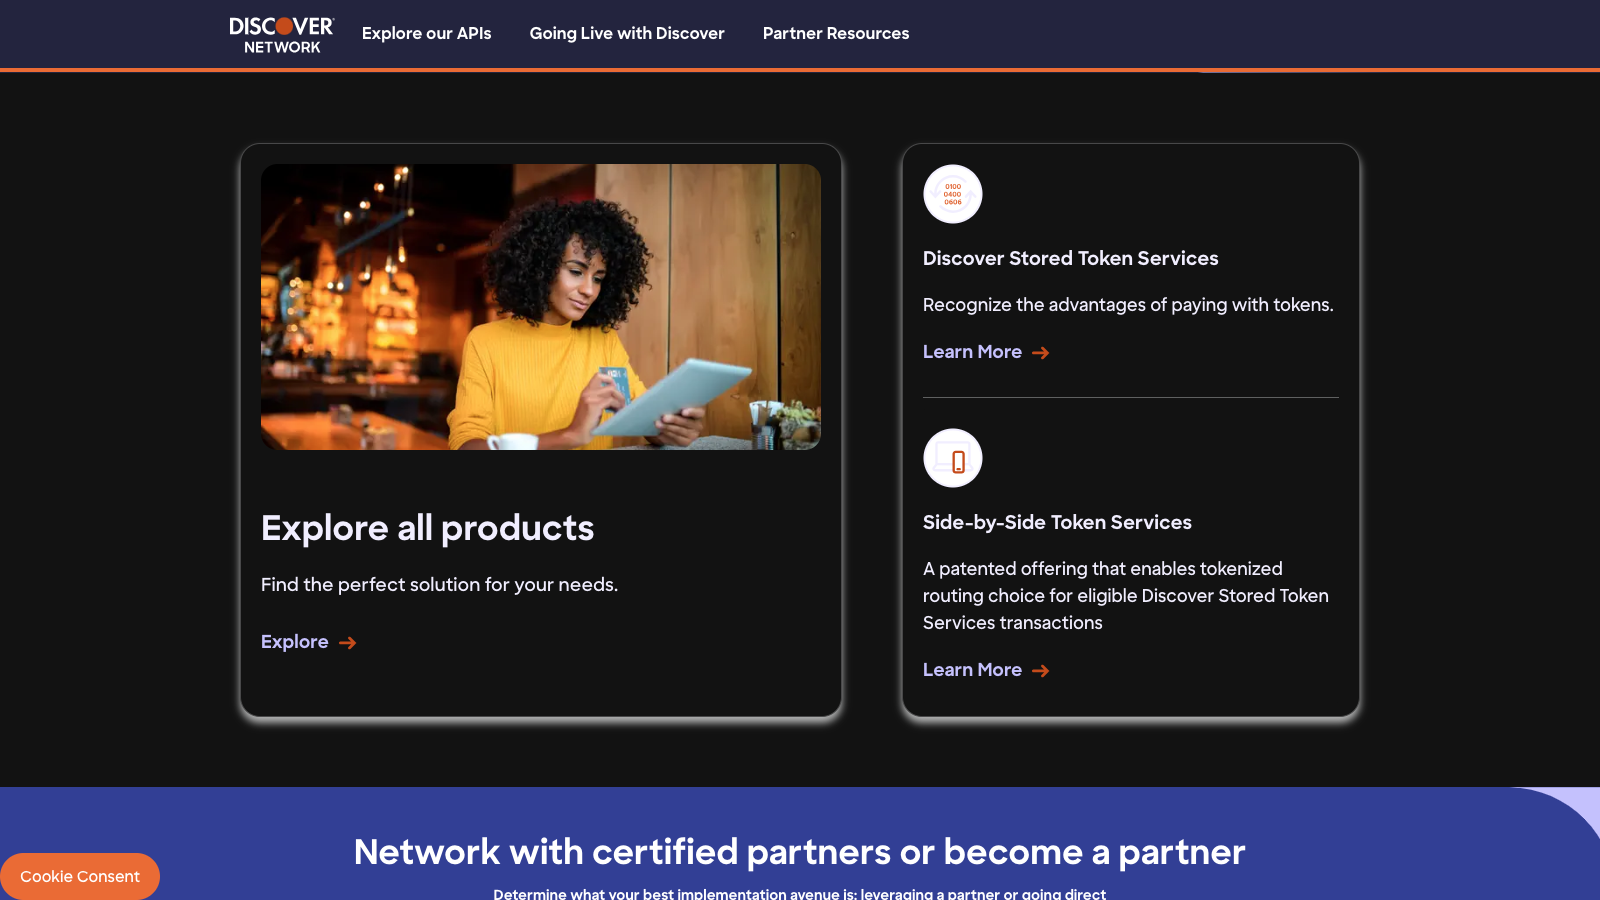
Task: Click the orange arrow beside Explore
Action: 348,643
